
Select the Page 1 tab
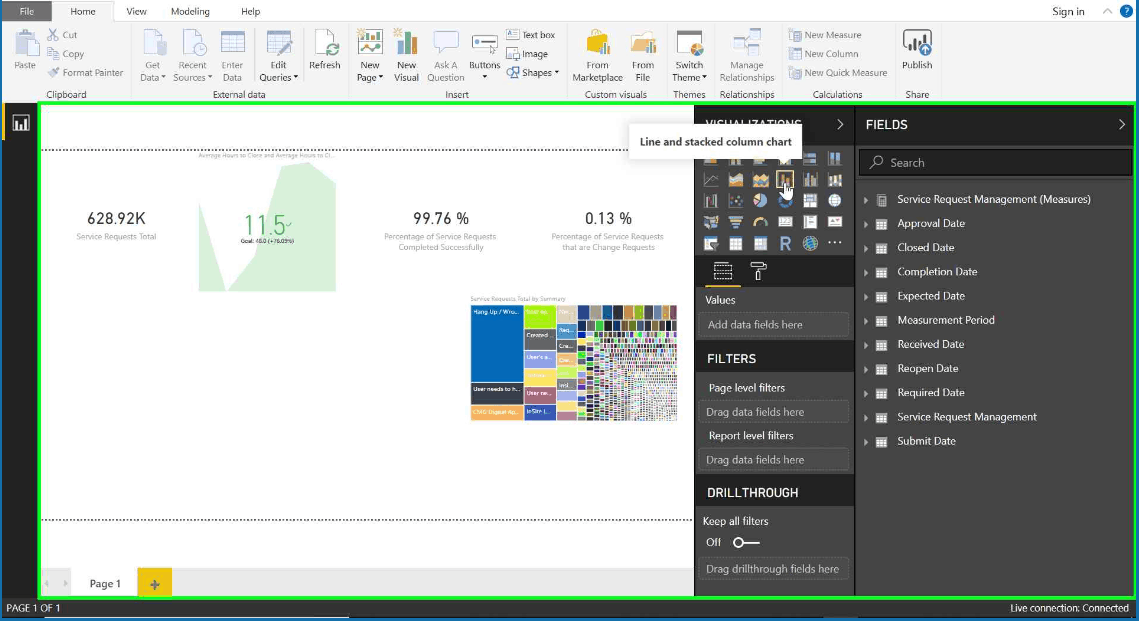[105, 584]
